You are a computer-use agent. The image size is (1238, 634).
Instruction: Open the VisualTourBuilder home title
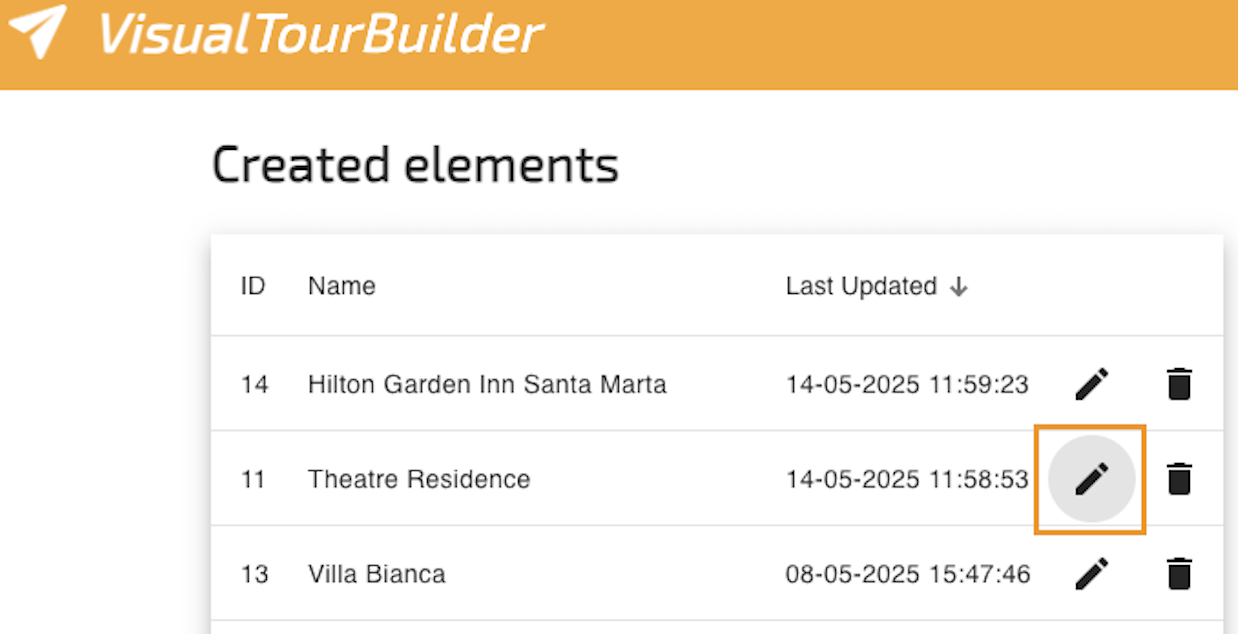point(320,35)
